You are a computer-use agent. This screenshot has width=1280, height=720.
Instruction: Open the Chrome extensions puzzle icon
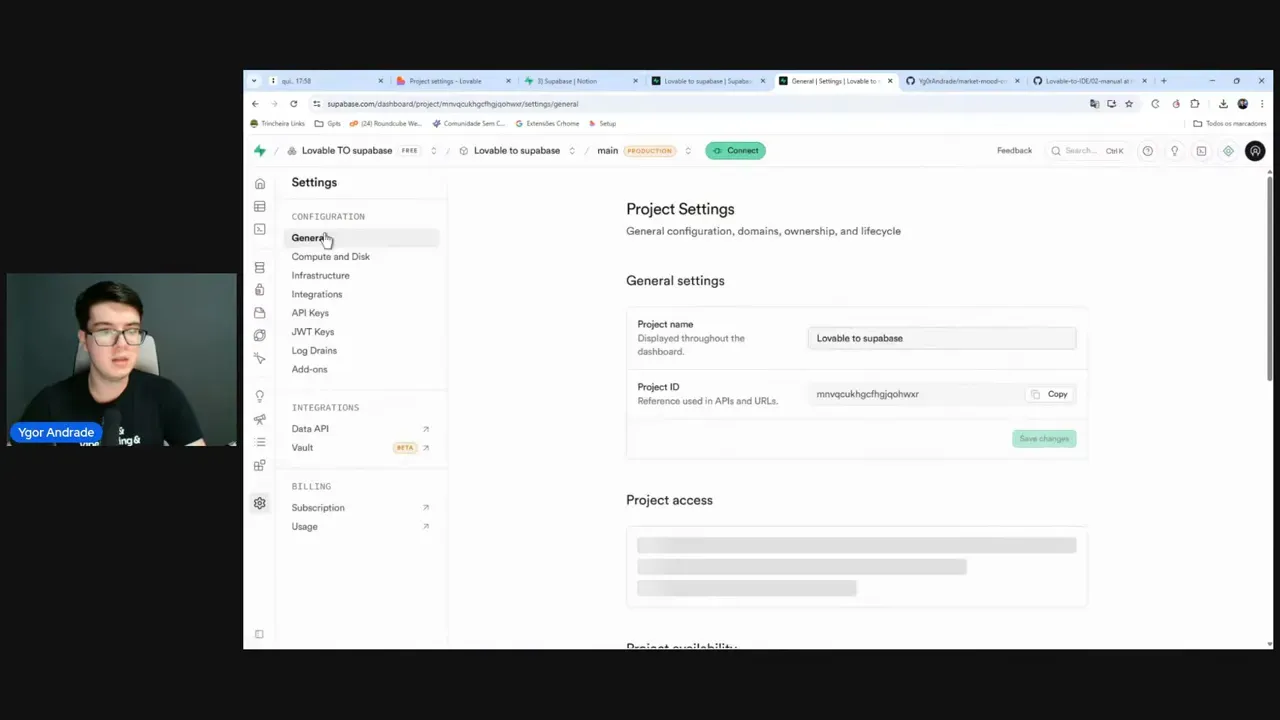pos(1194,104)
